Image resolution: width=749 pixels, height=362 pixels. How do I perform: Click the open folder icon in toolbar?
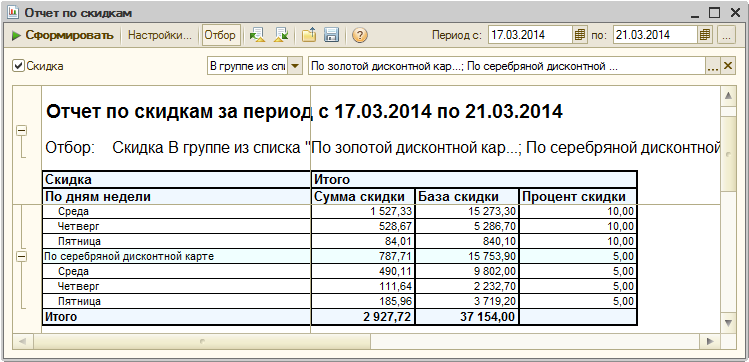309,35
